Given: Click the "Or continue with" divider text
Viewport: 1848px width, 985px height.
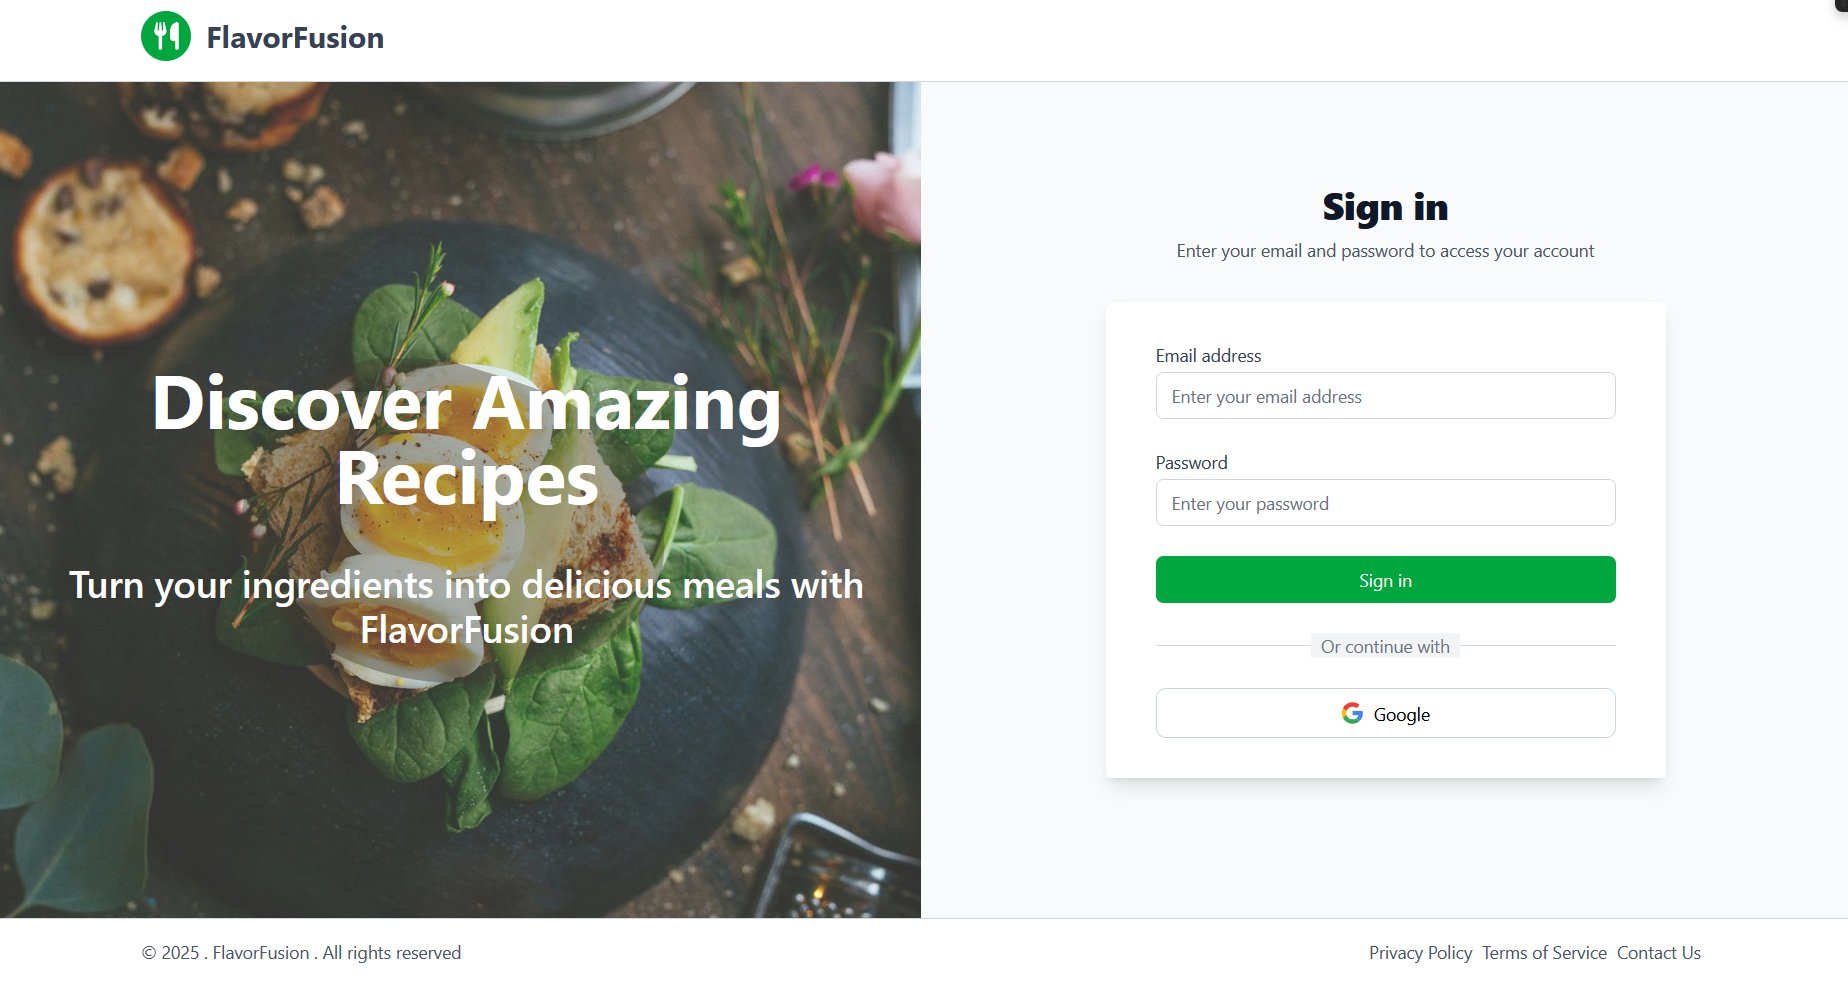Looking at the screenshot, I should coord(1385,647).
